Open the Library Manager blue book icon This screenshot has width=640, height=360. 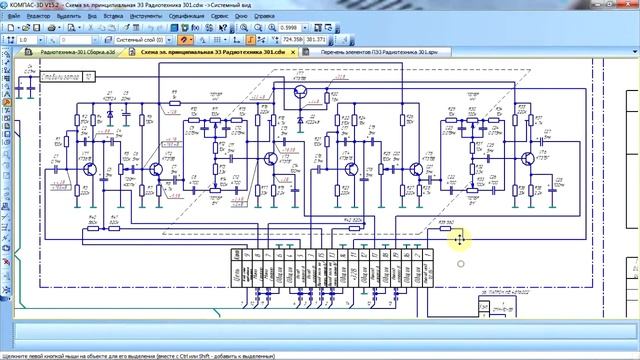tap(174, 28)
